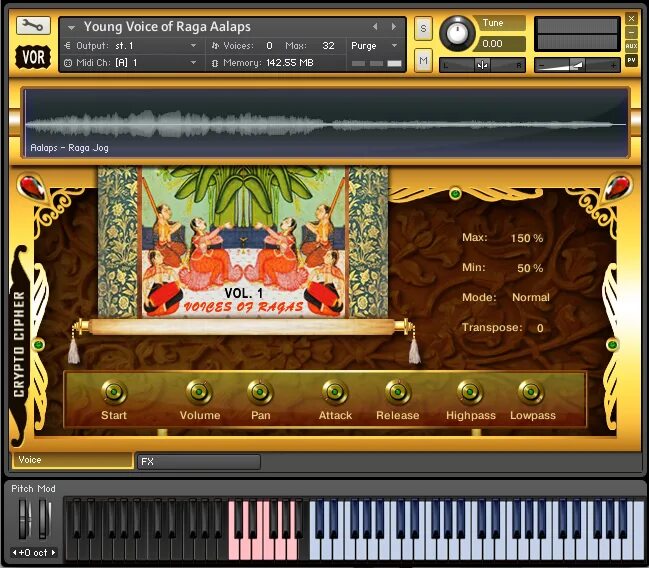Click the Tune knob

457,34
